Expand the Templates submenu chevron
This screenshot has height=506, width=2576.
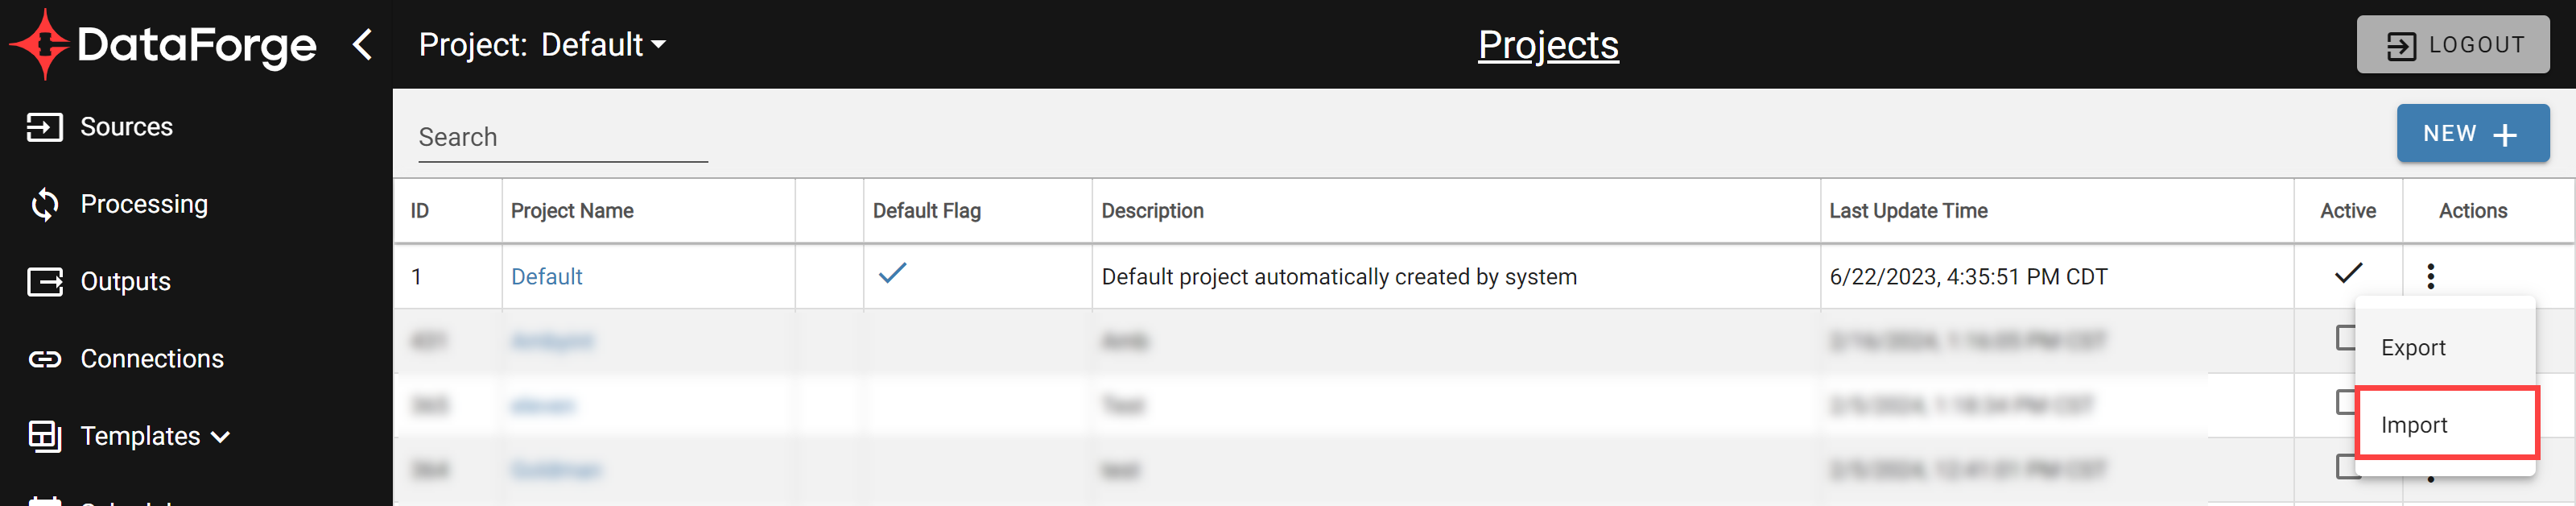pos(221,437)
